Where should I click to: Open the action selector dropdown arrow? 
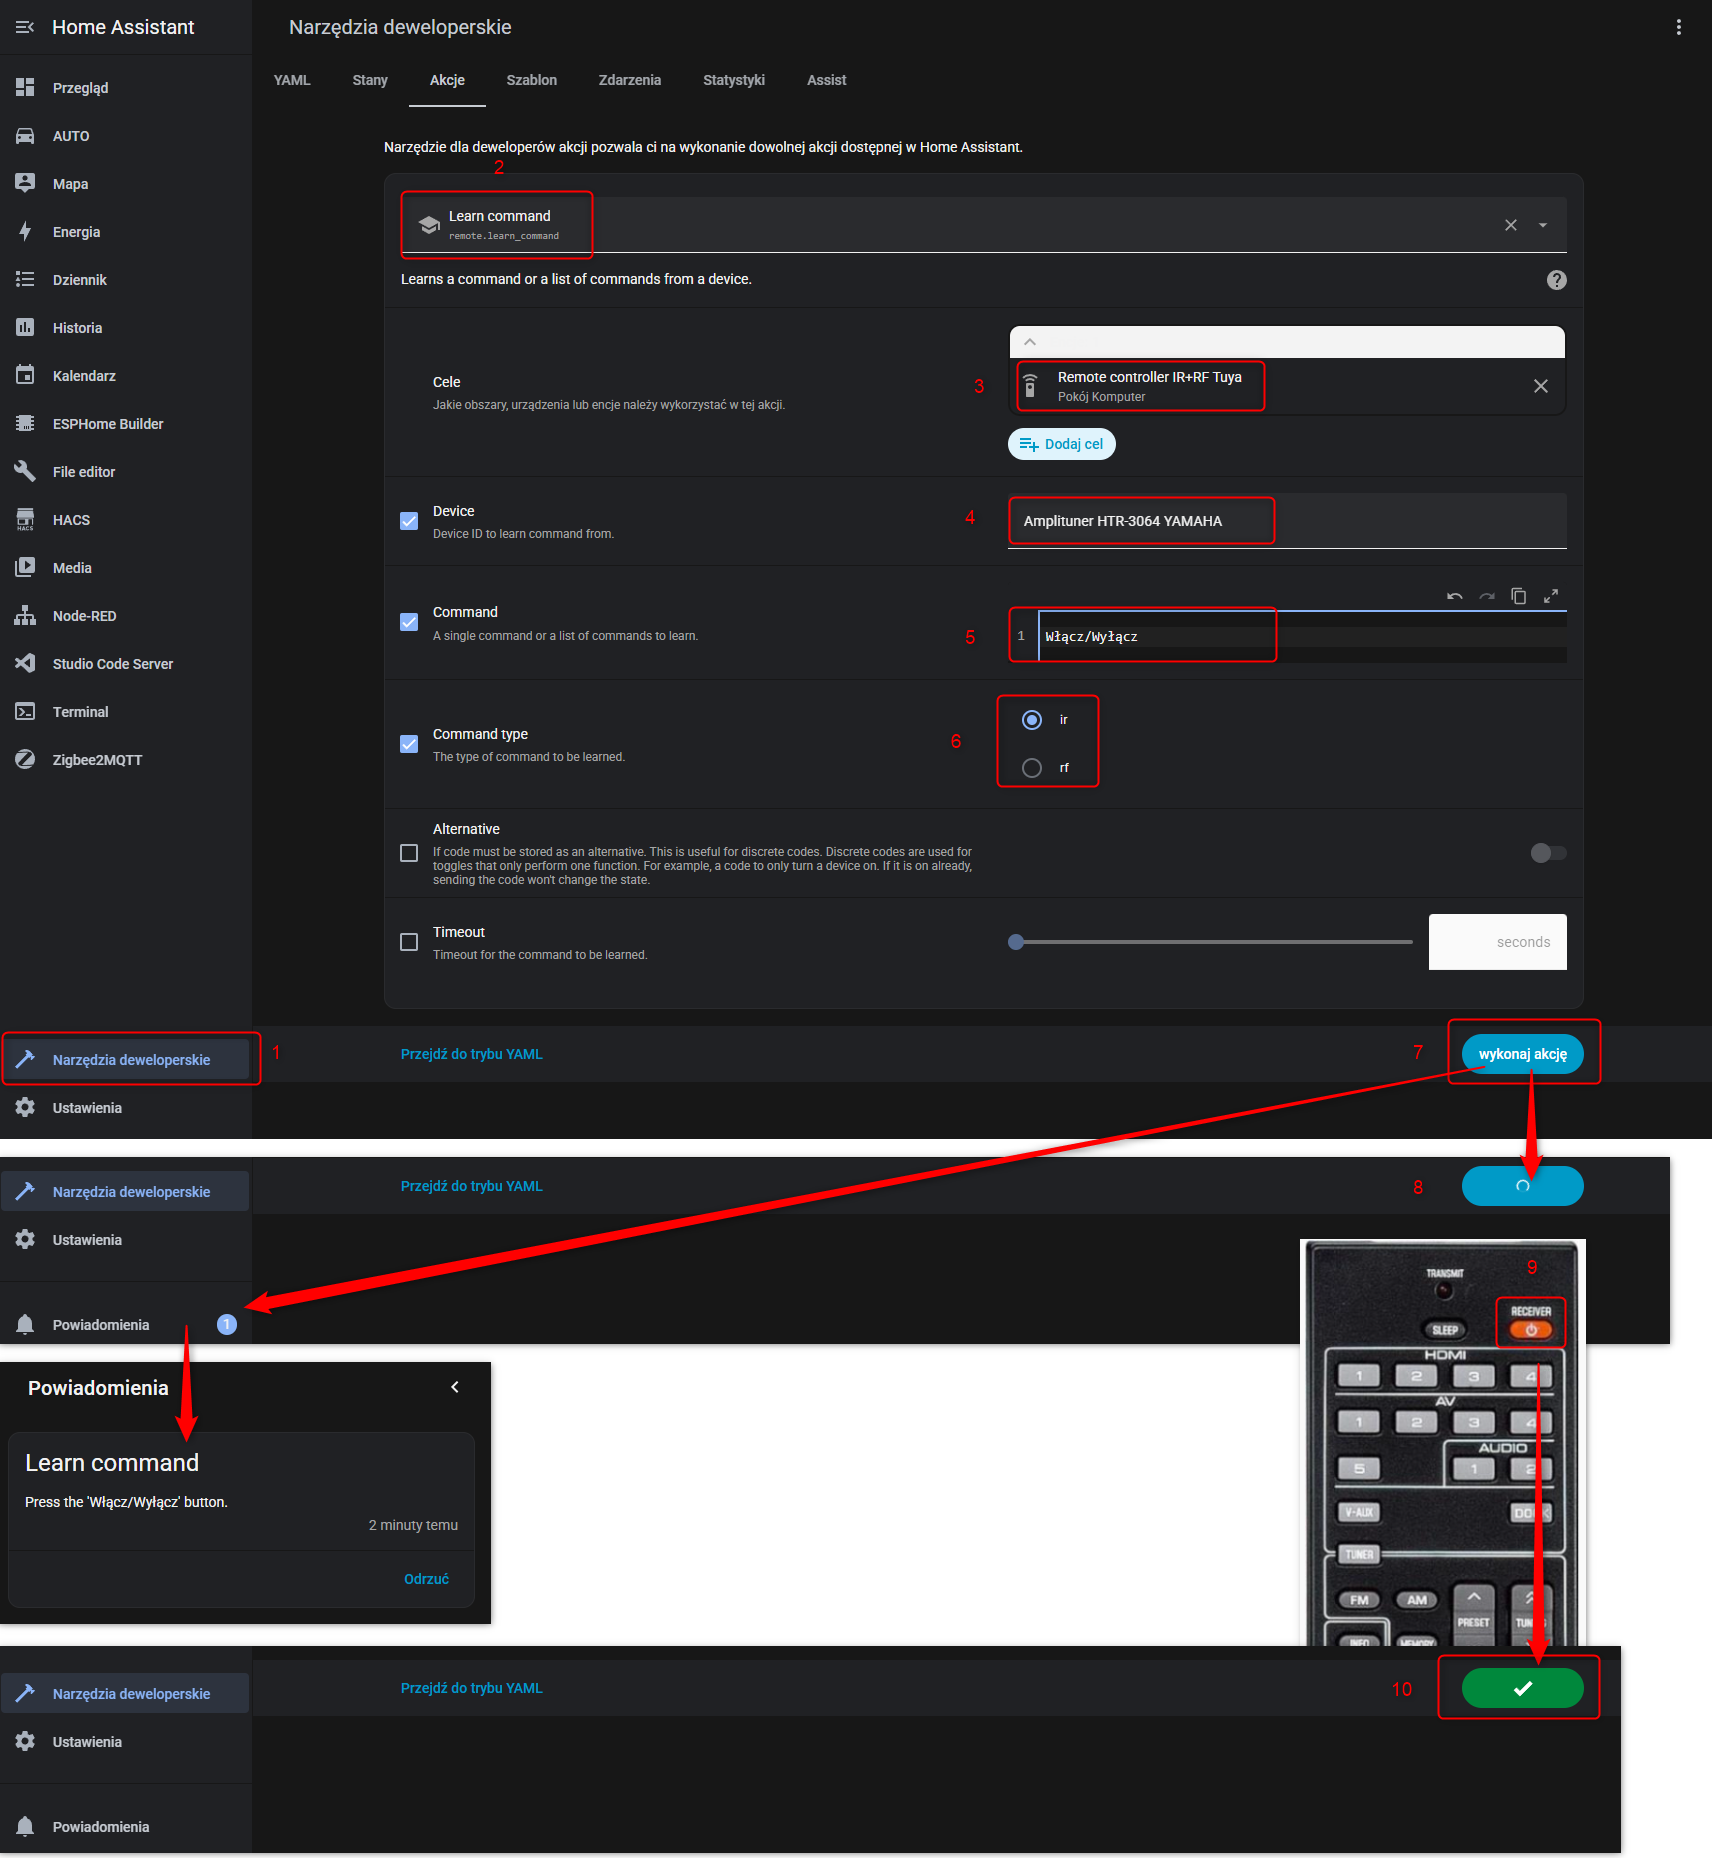(x=1543, y=225)
